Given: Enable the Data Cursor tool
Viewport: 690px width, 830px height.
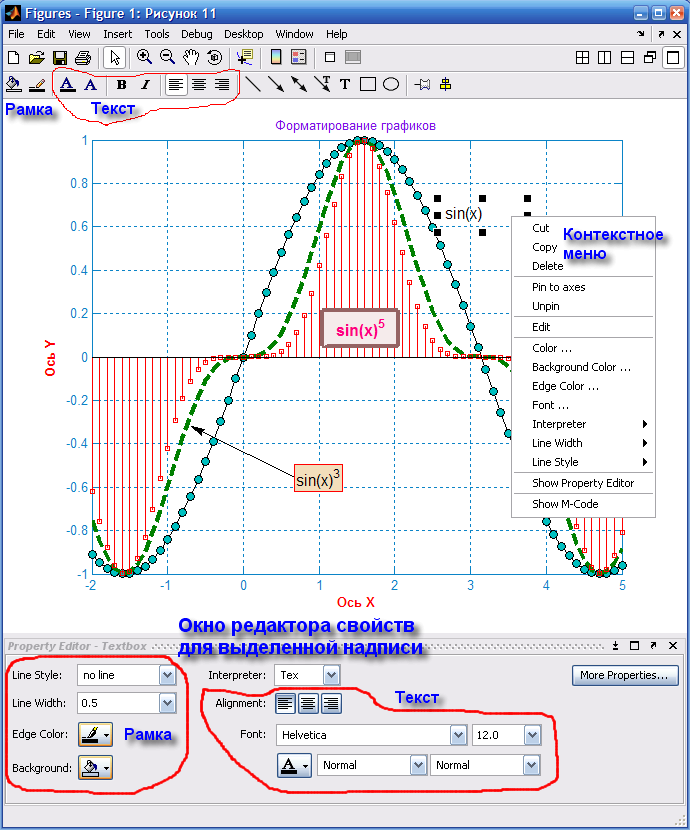Looking at the screenshot, I should [x=244, y=57].
